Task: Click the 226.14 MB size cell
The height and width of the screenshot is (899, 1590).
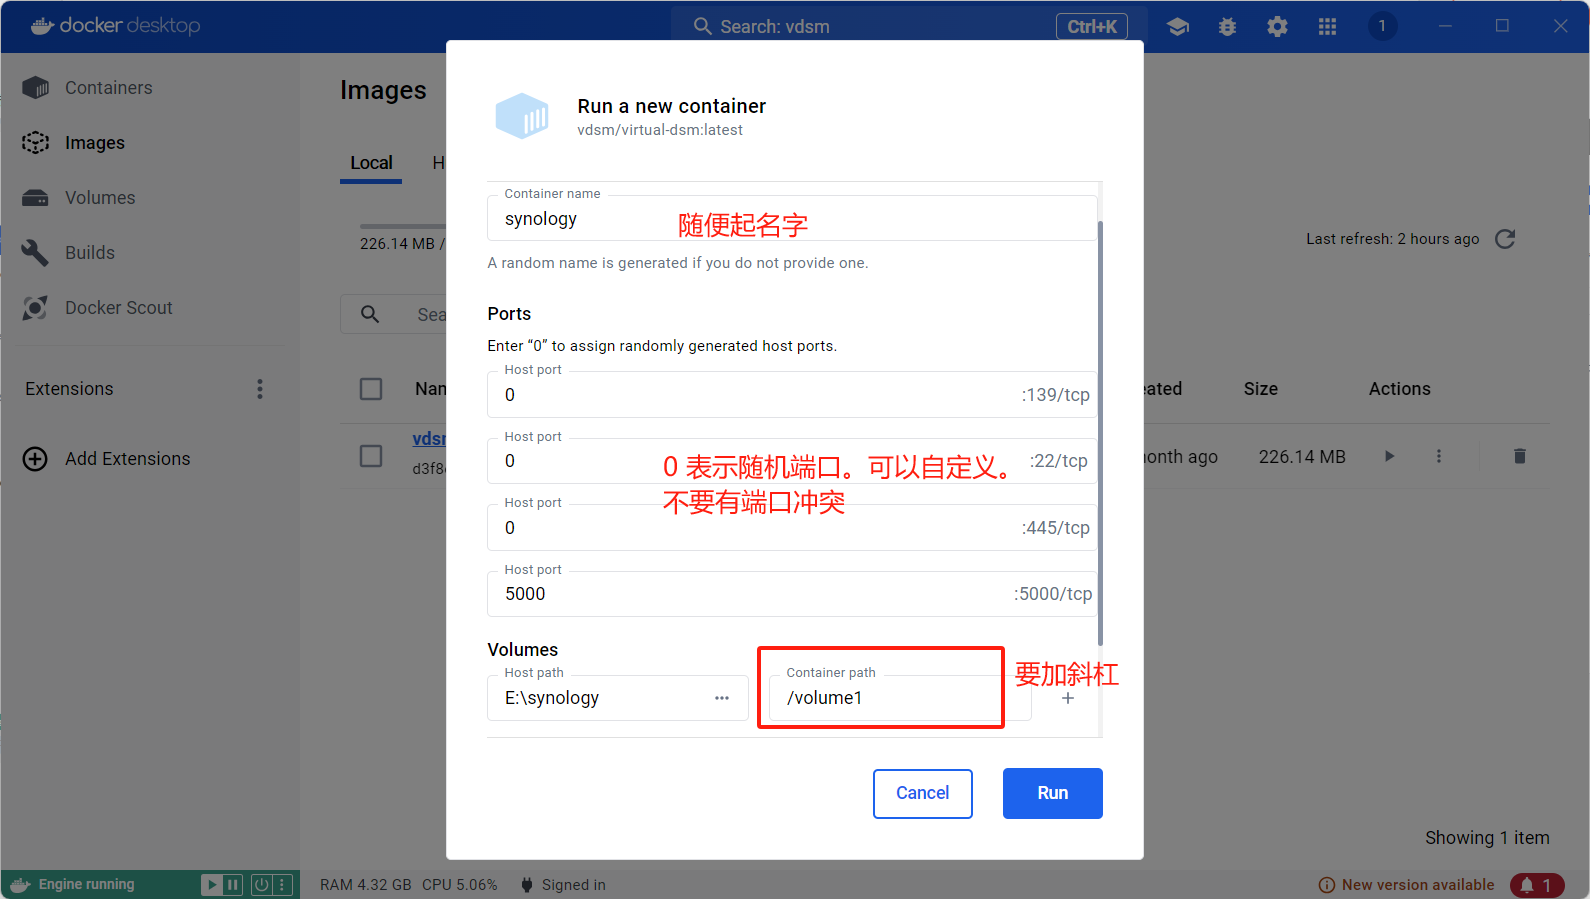Action: pos(1302,456)
